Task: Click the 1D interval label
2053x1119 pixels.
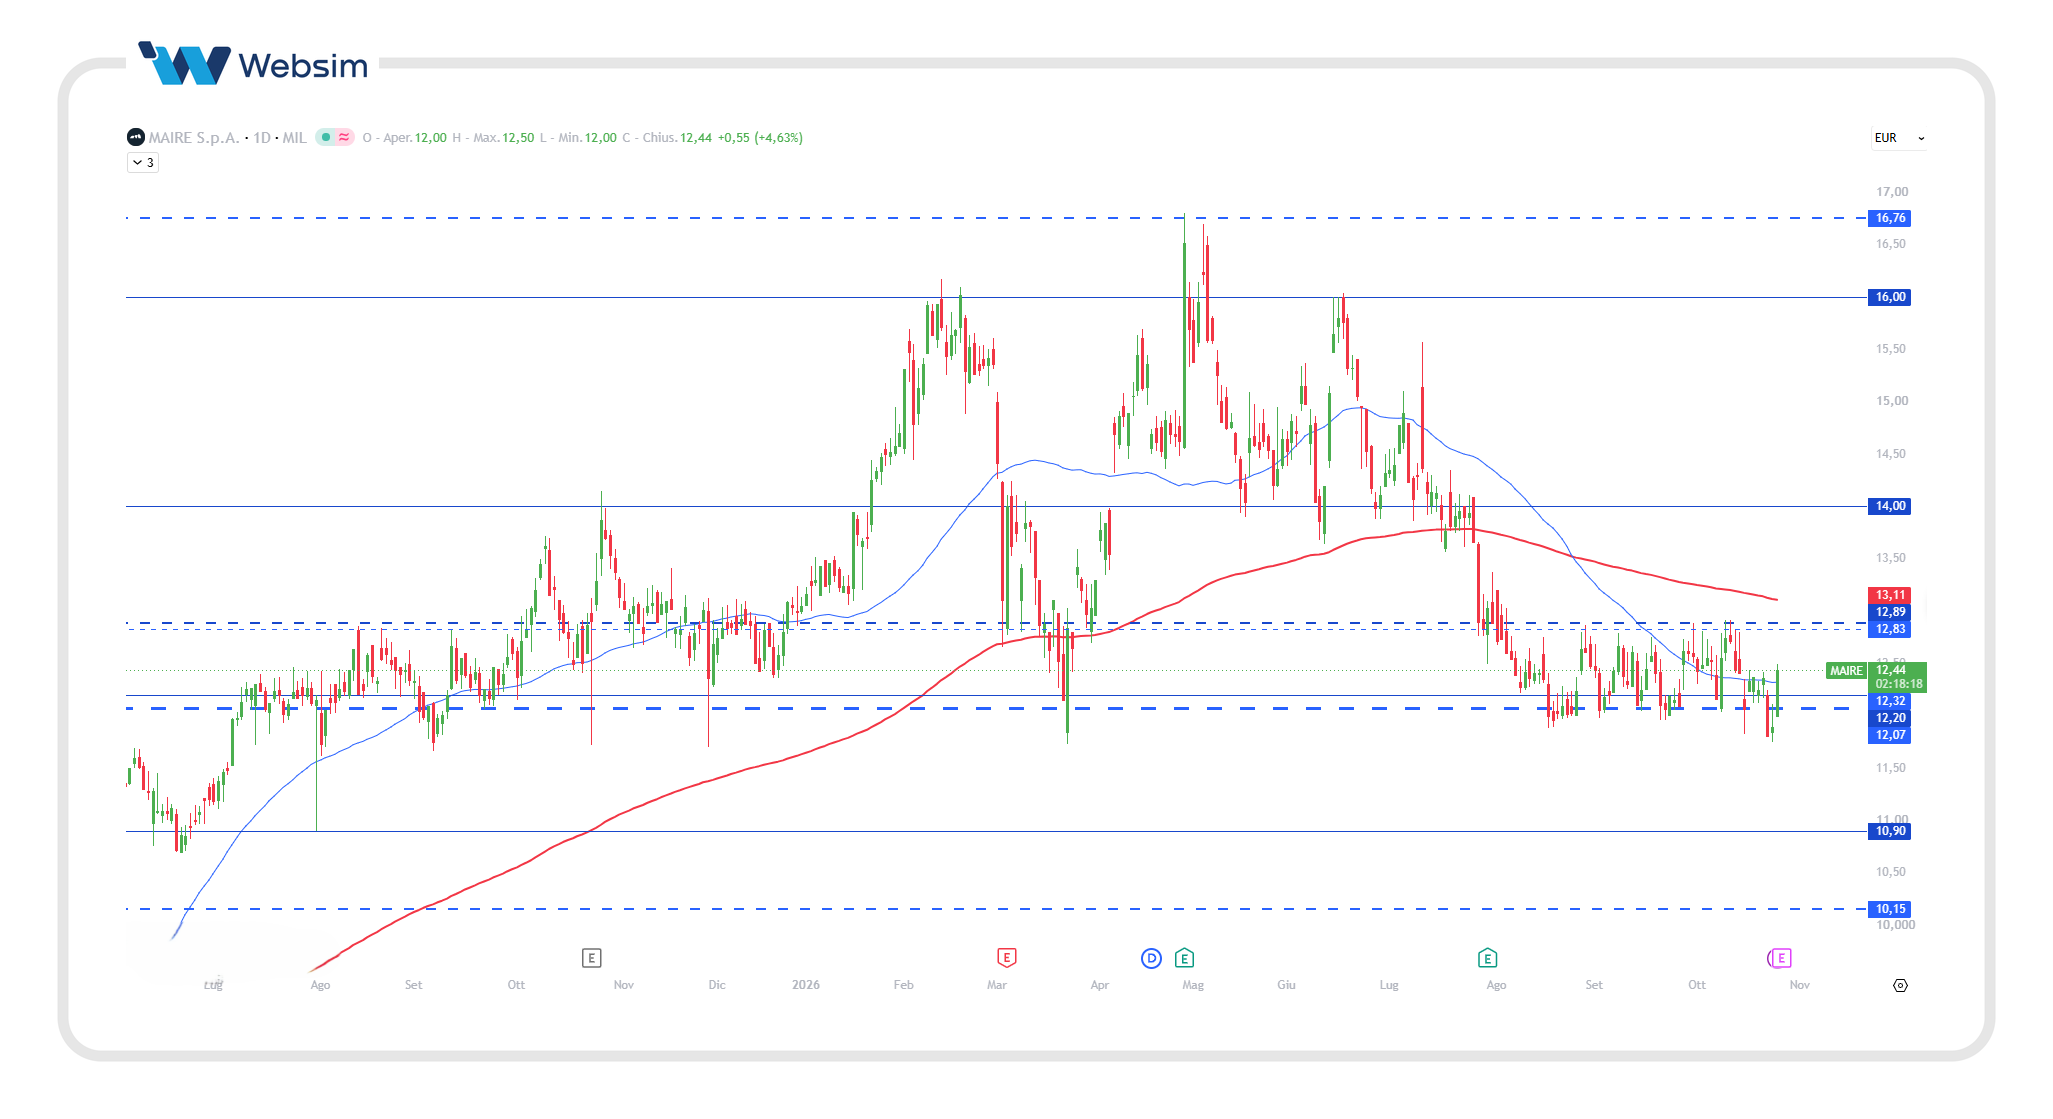Action: (x=262, y=137)
